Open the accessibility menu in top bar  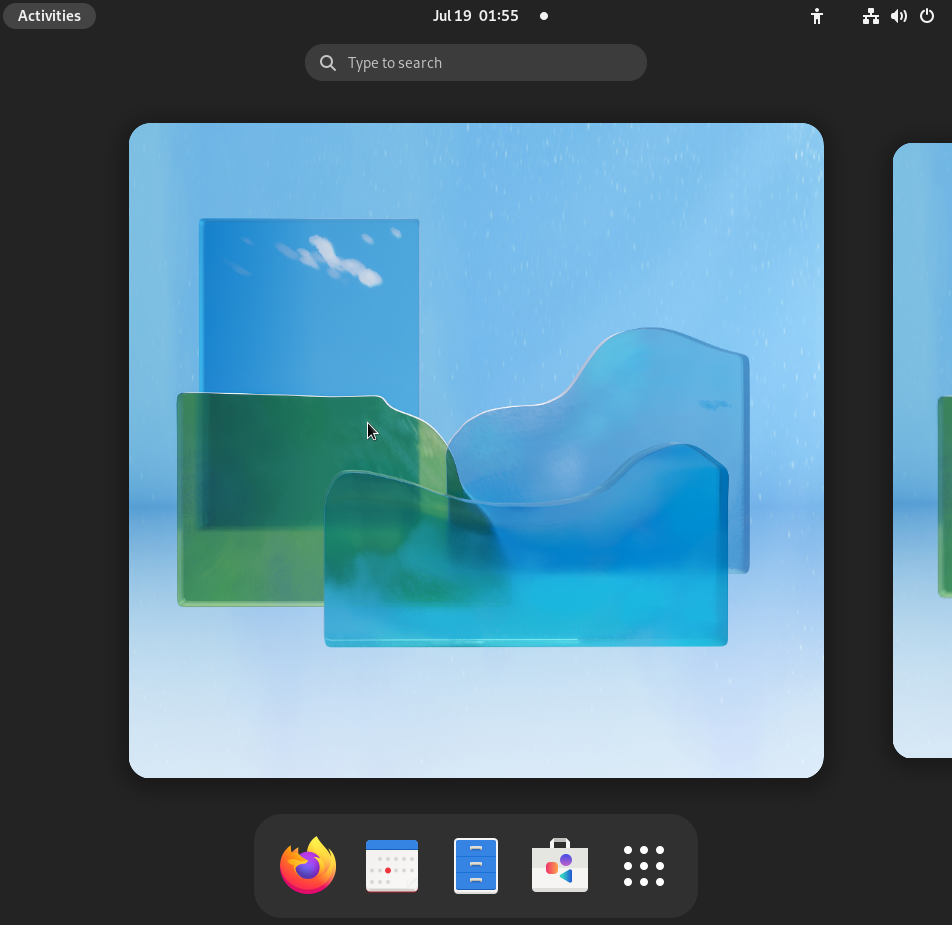pos(817,16)
